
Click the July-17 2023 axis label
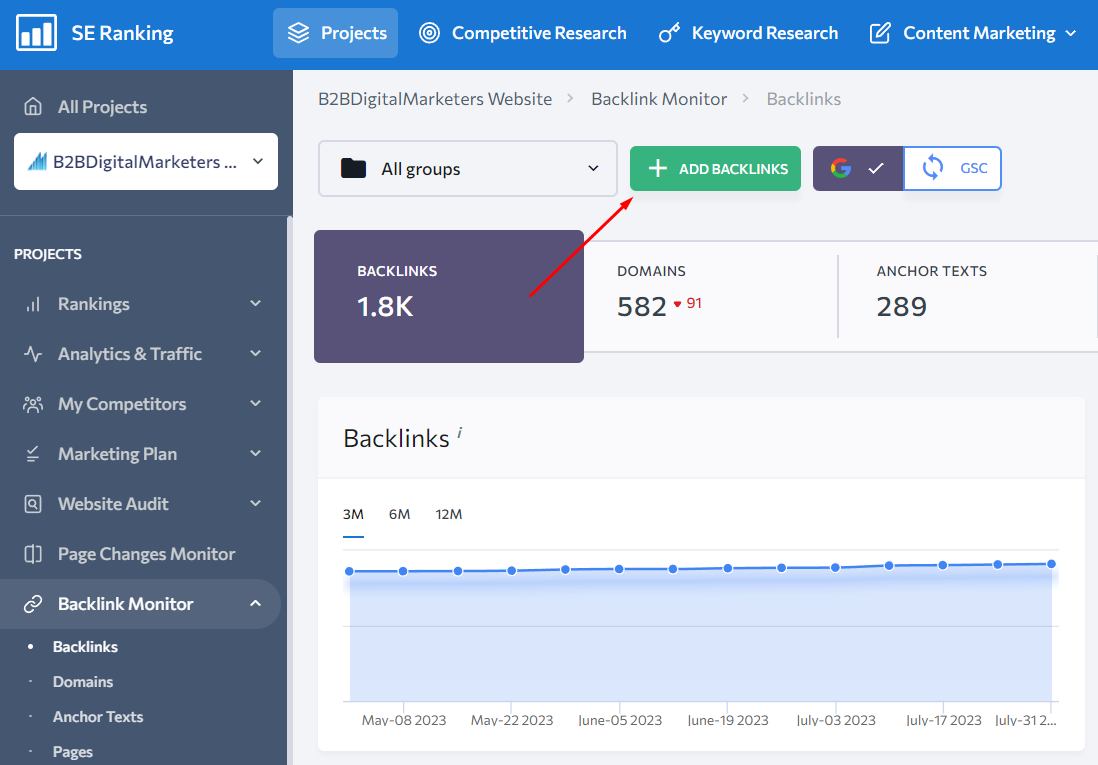point(943,720)
